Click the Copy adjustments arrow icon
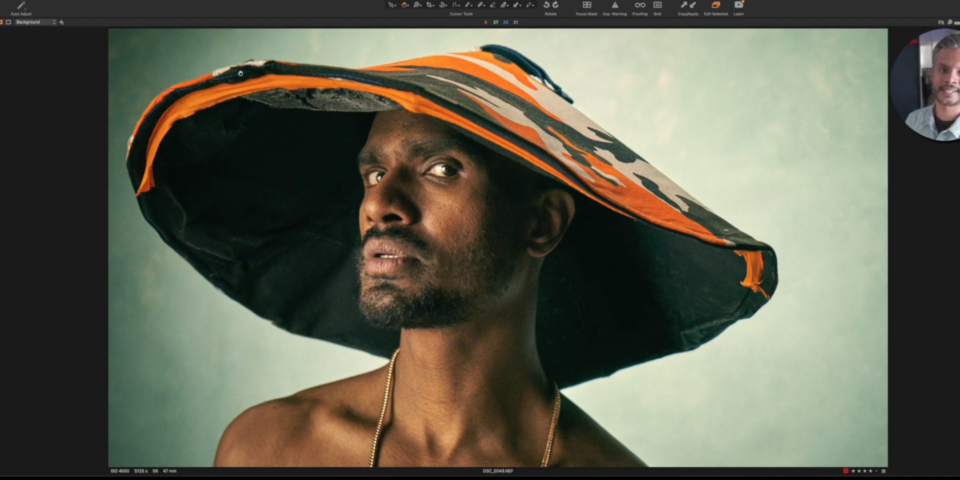The width and height of the screenshot is (960, 480). pyautogui.click(x=684, y=5)
